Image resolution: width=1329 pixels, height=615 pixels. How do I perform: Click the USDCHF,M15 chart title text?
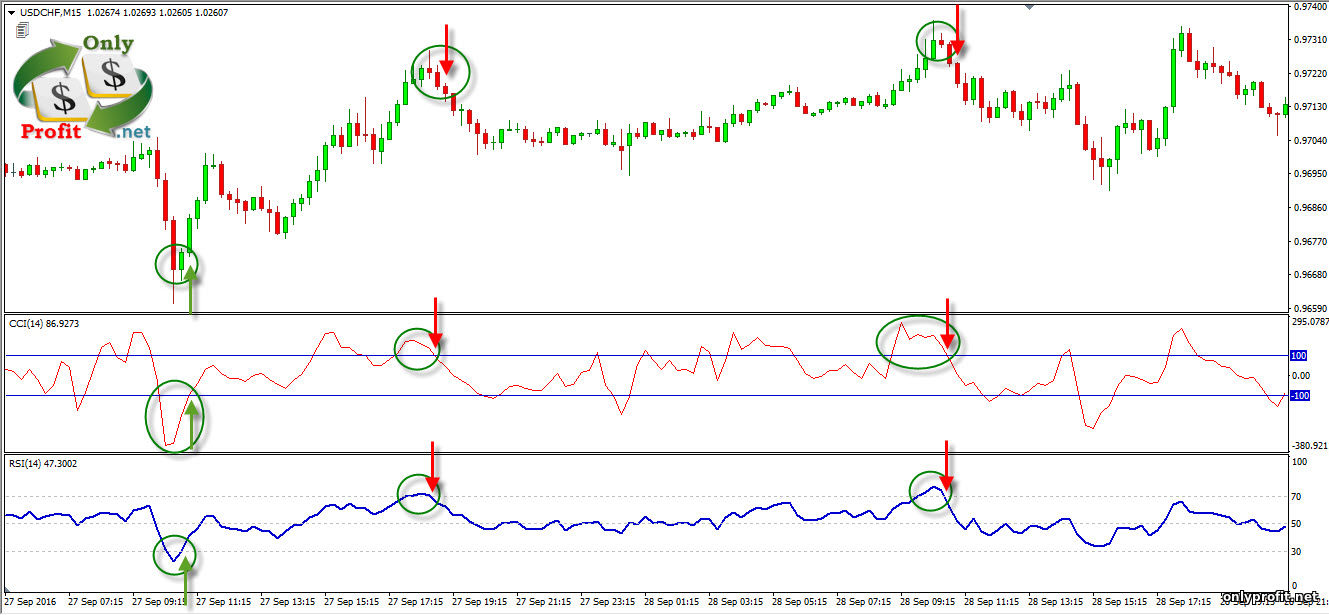pyautogui.click(x=51, y=12)
